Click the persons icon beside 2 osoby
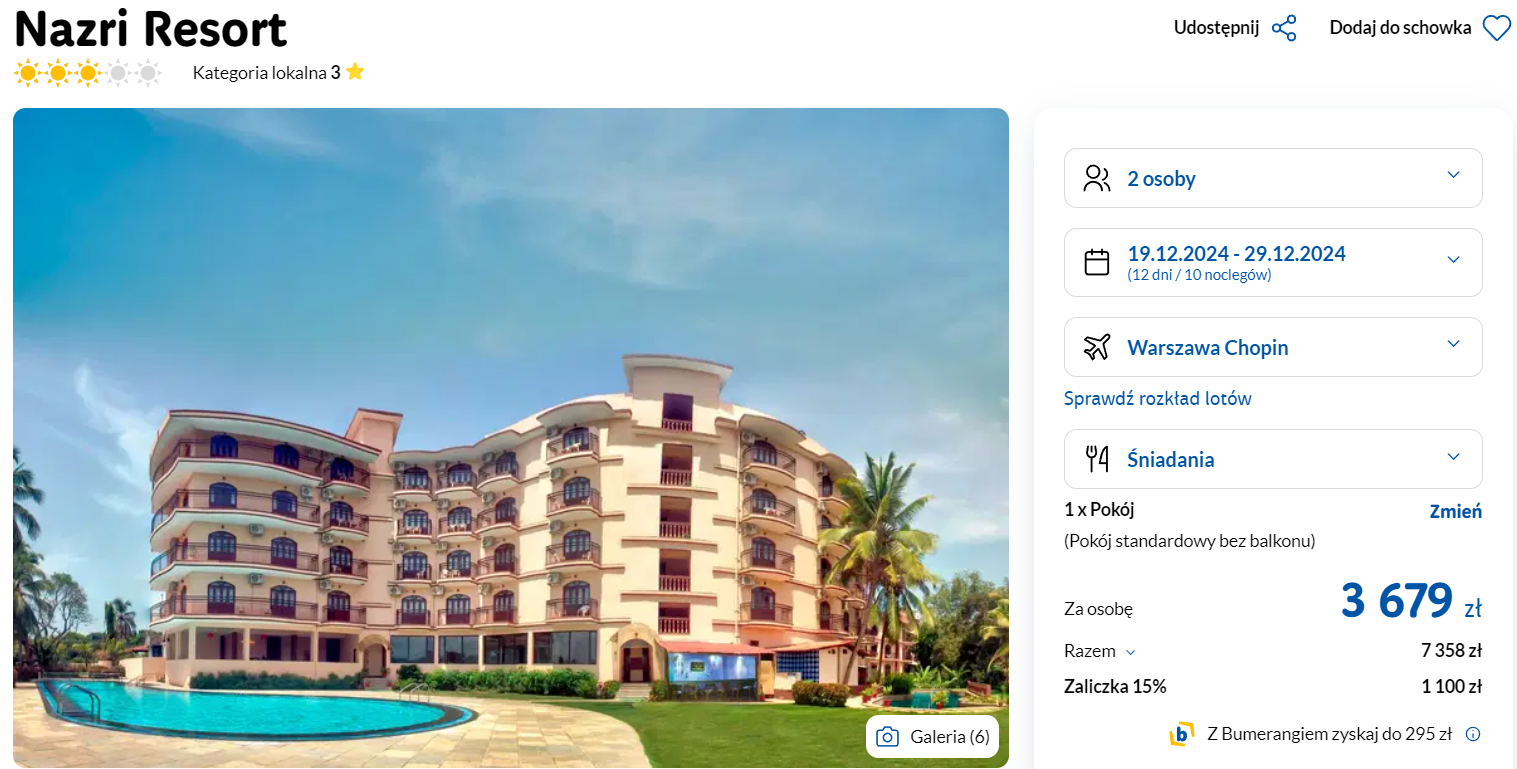The height and width of the screenshot is (769, 1517). (x=1097, y=179)
